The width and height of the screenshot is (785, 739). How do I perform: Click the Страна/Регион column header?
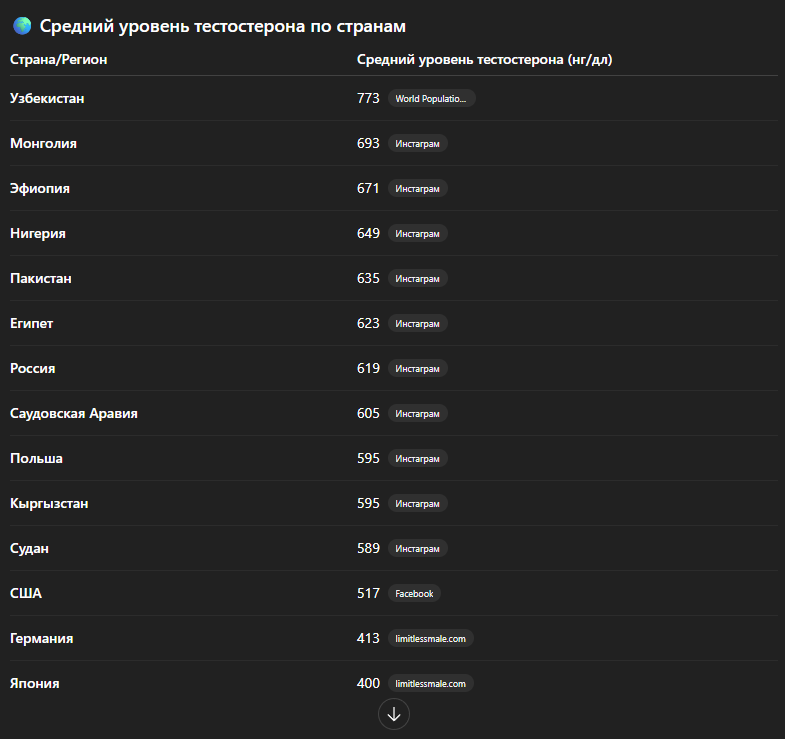pos(59,60)
